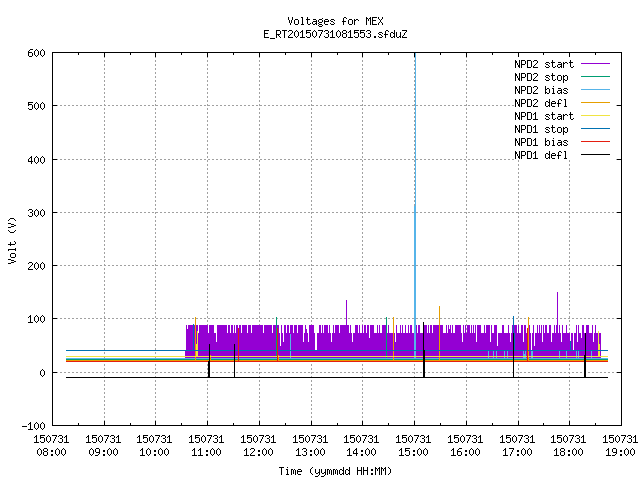Image resolution: width=640 pixels, height=480 pixels.
Task: Click the purple NPD2 start legend line
Action: (595, 64)
